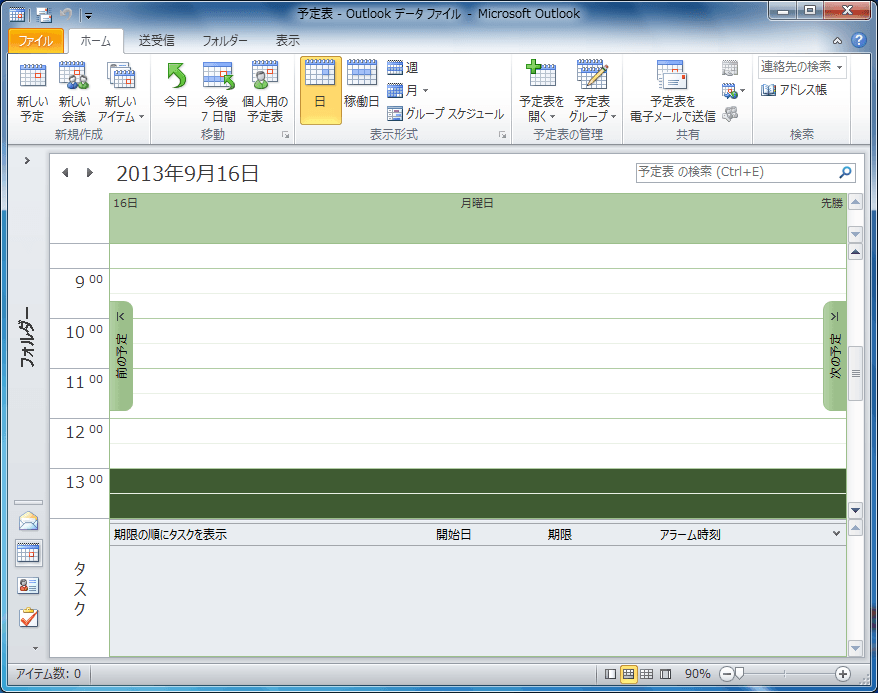Viewport: 878px width, 693px height.
Task: Zoom in with the plus button
Action: pos(843,674)
